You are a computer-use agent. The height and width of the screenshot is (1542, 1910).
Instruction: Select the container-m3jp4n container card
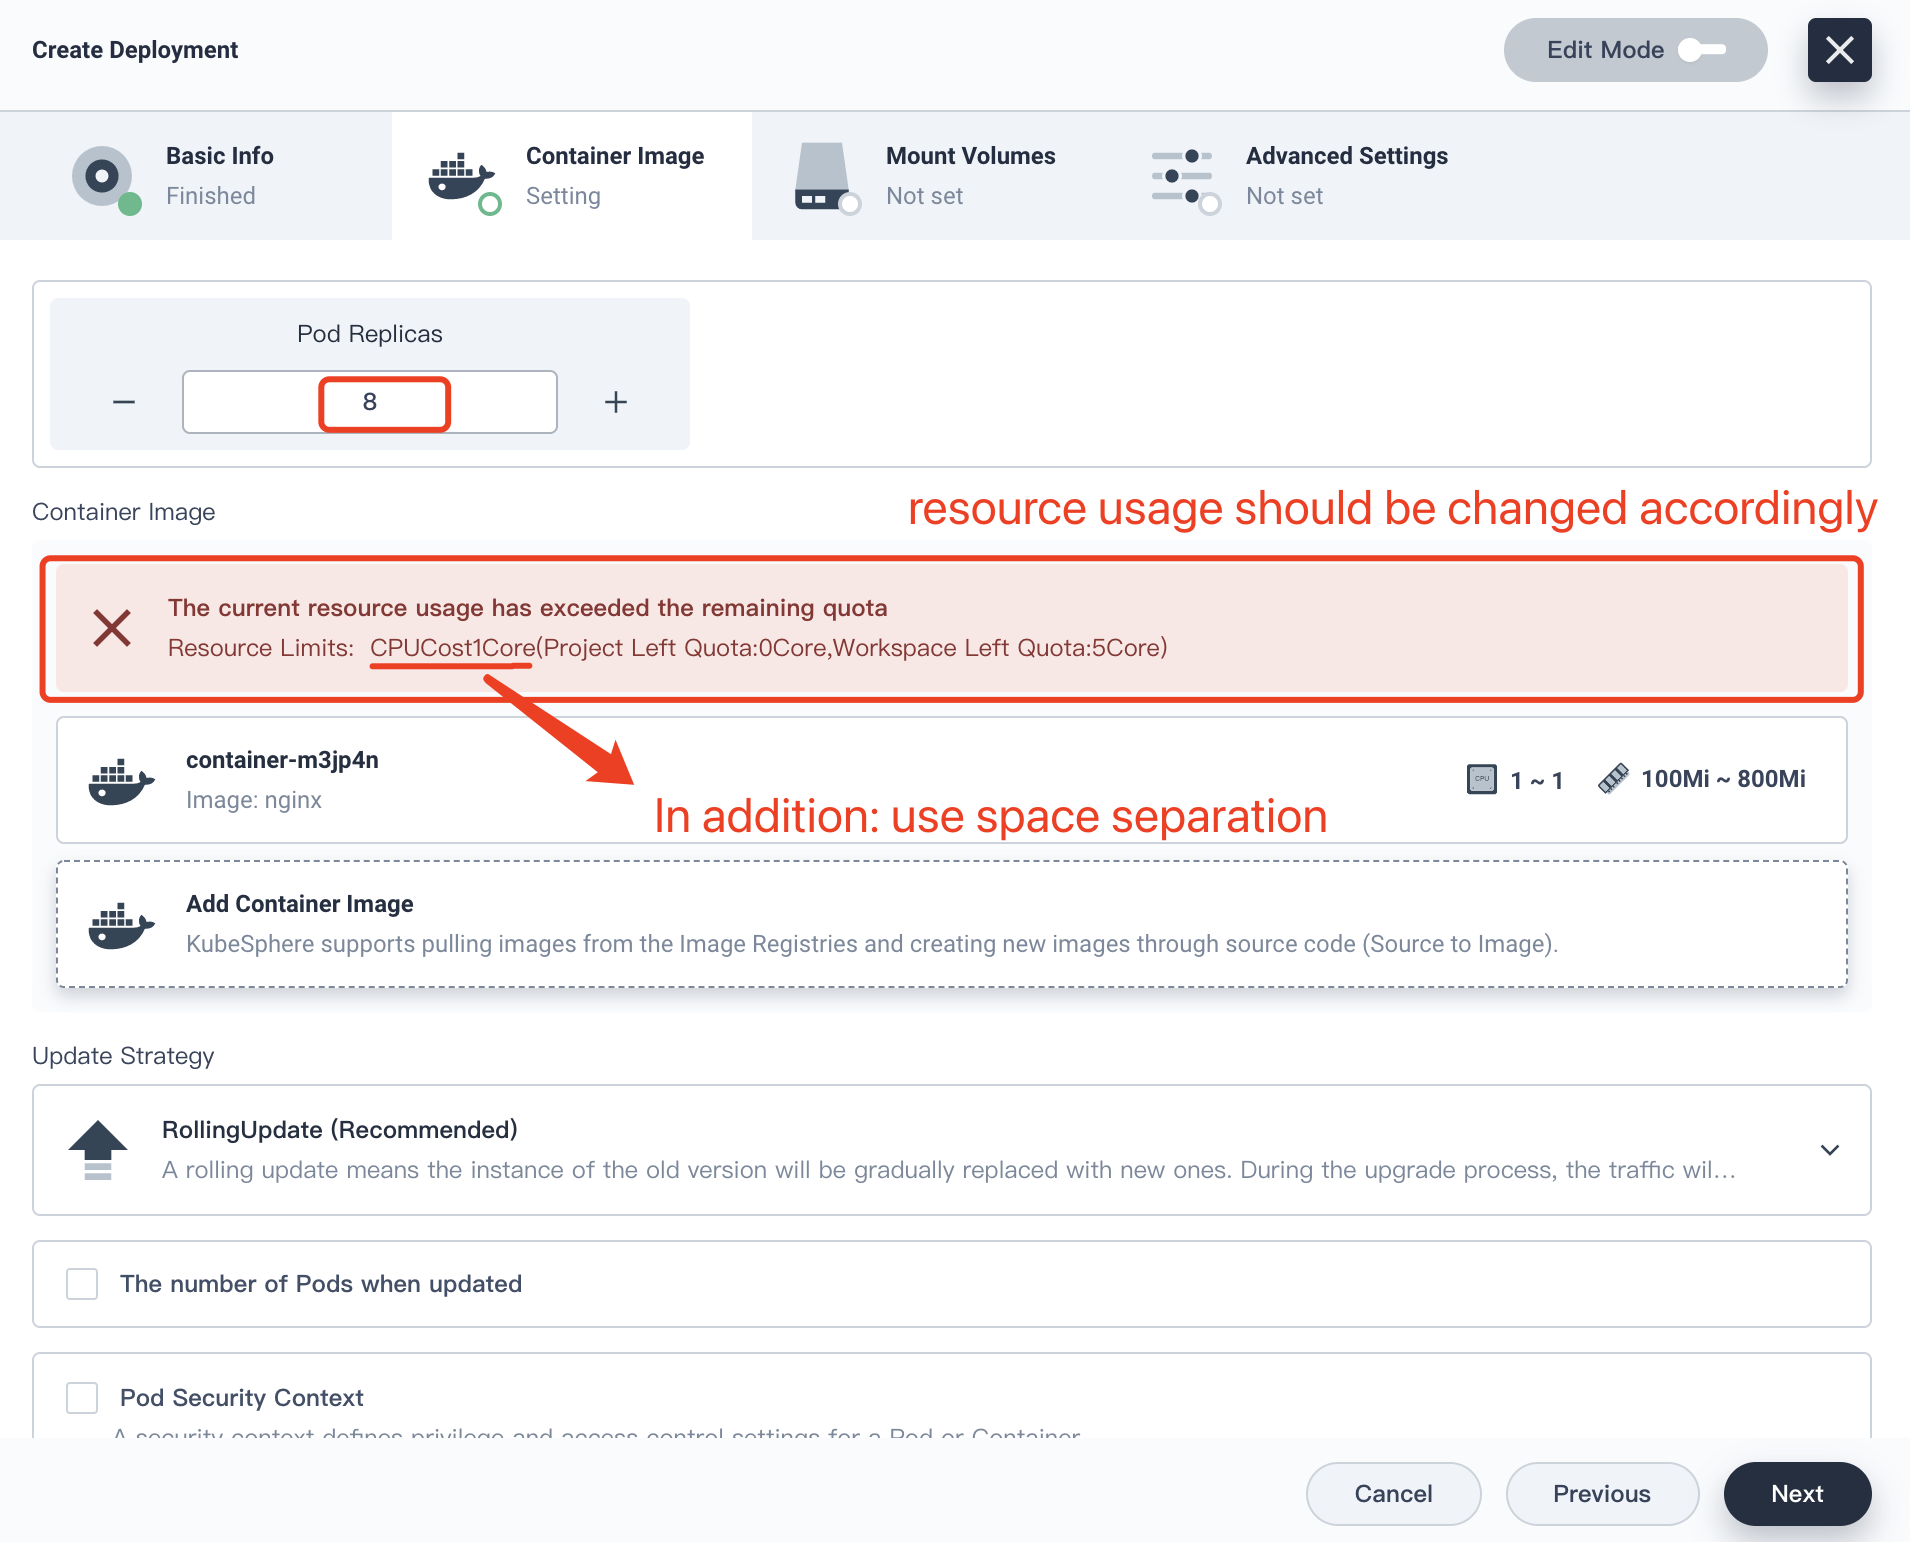[952, 780]
